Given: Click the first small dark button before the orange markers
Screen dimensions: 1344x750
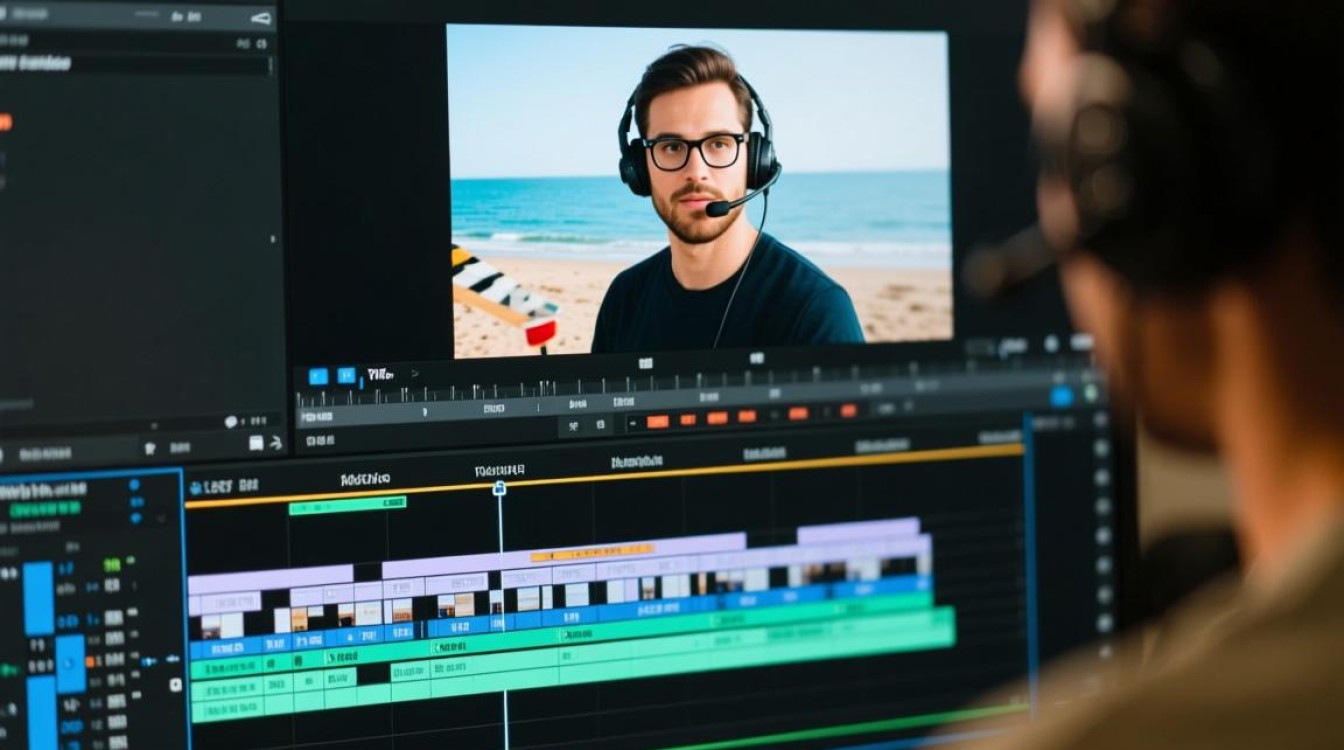Looking at the screenshot, I should (x=574, y=425).
